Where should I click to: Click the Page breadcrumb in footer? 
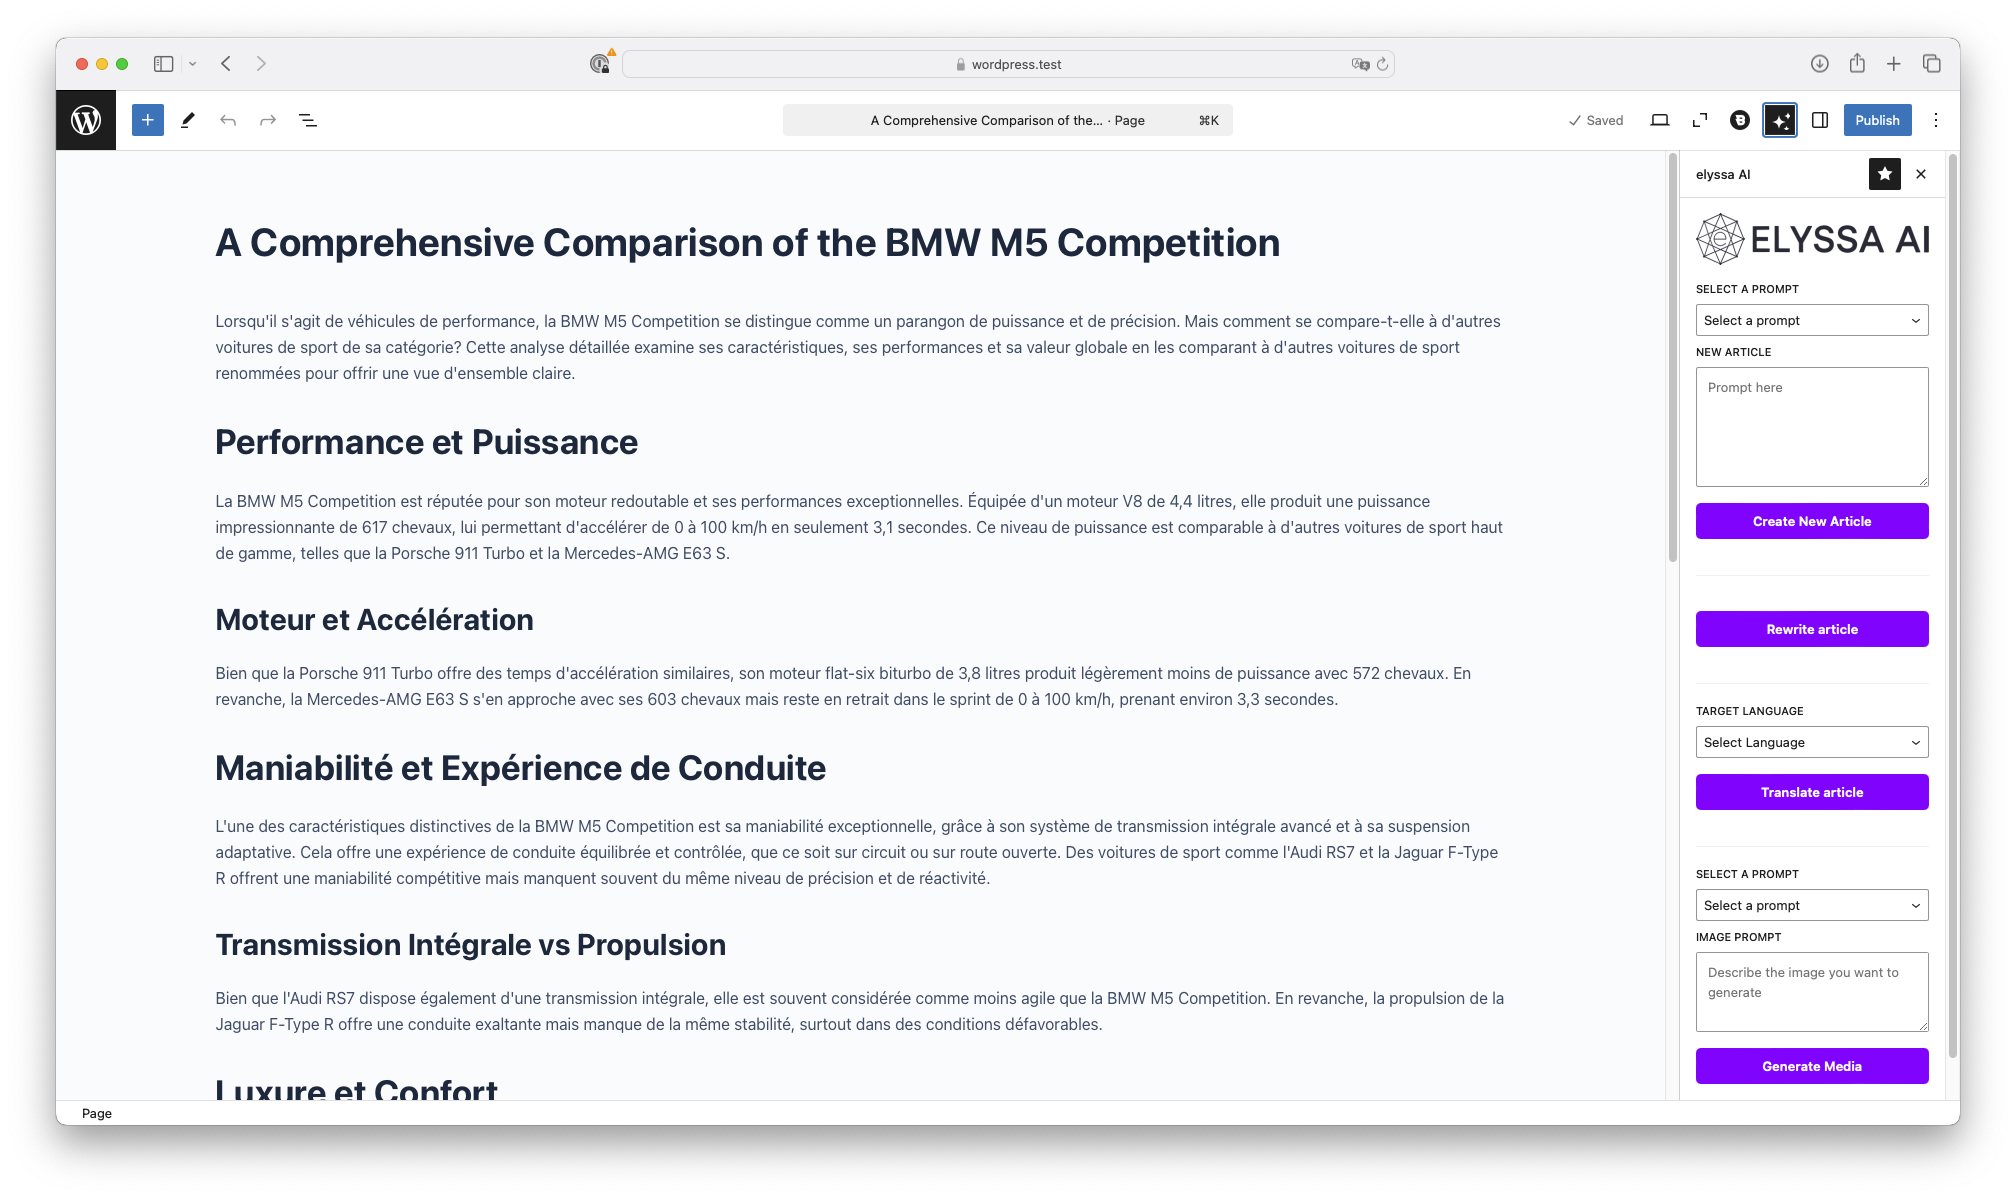pyautogui.click(x=97, y=1113)
